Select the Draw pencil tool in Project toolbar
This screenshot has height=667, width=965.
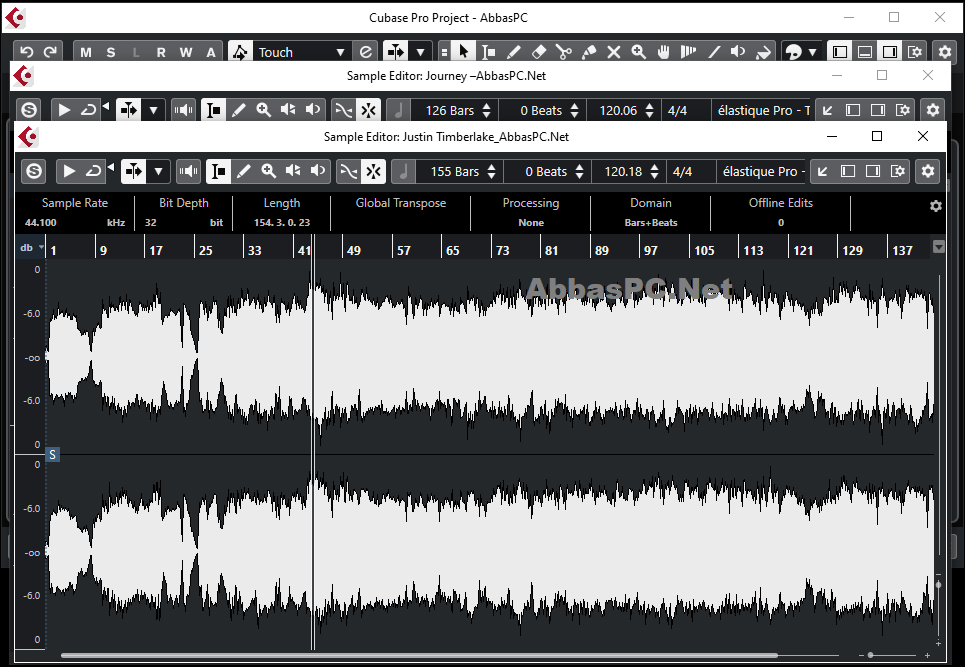click(513, 52)
